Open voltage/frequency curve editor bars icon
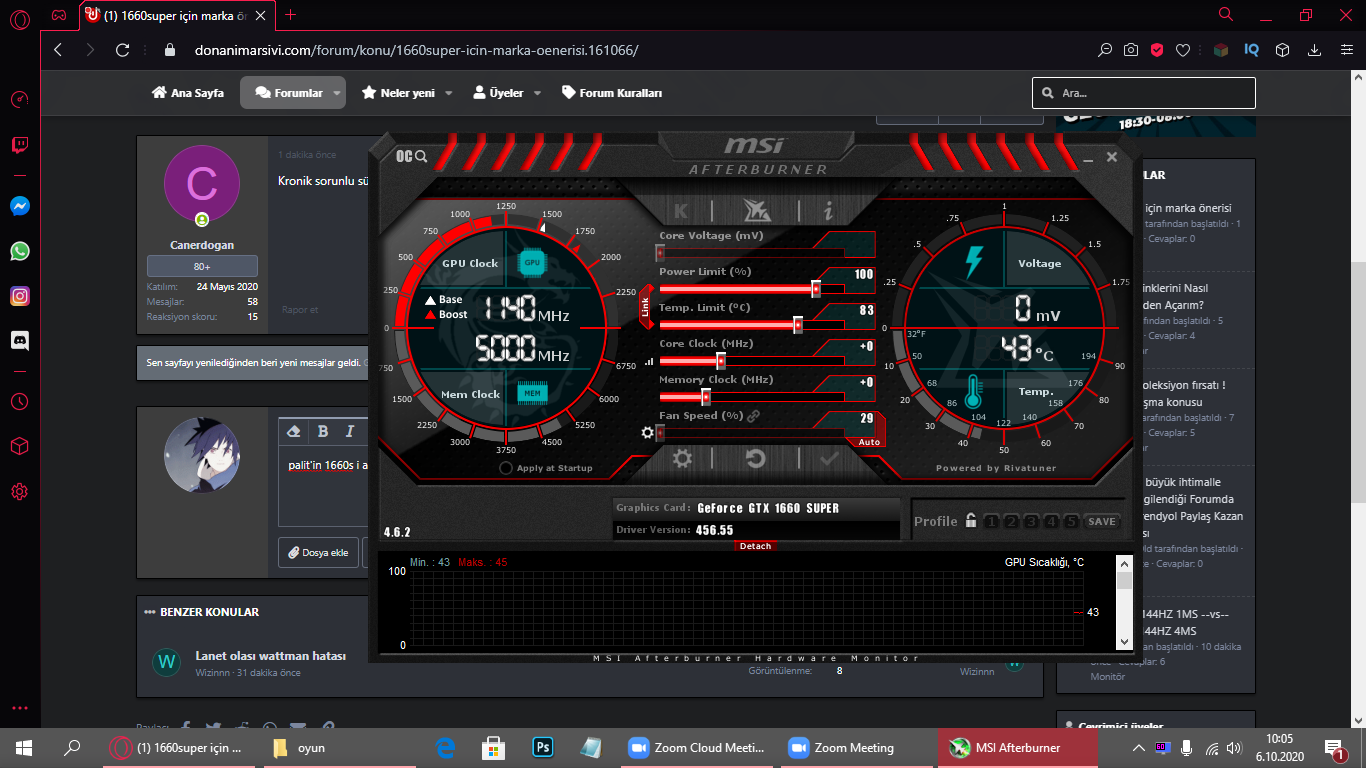The width and height of the screenshot is (1366, 768). pos(649,361)
